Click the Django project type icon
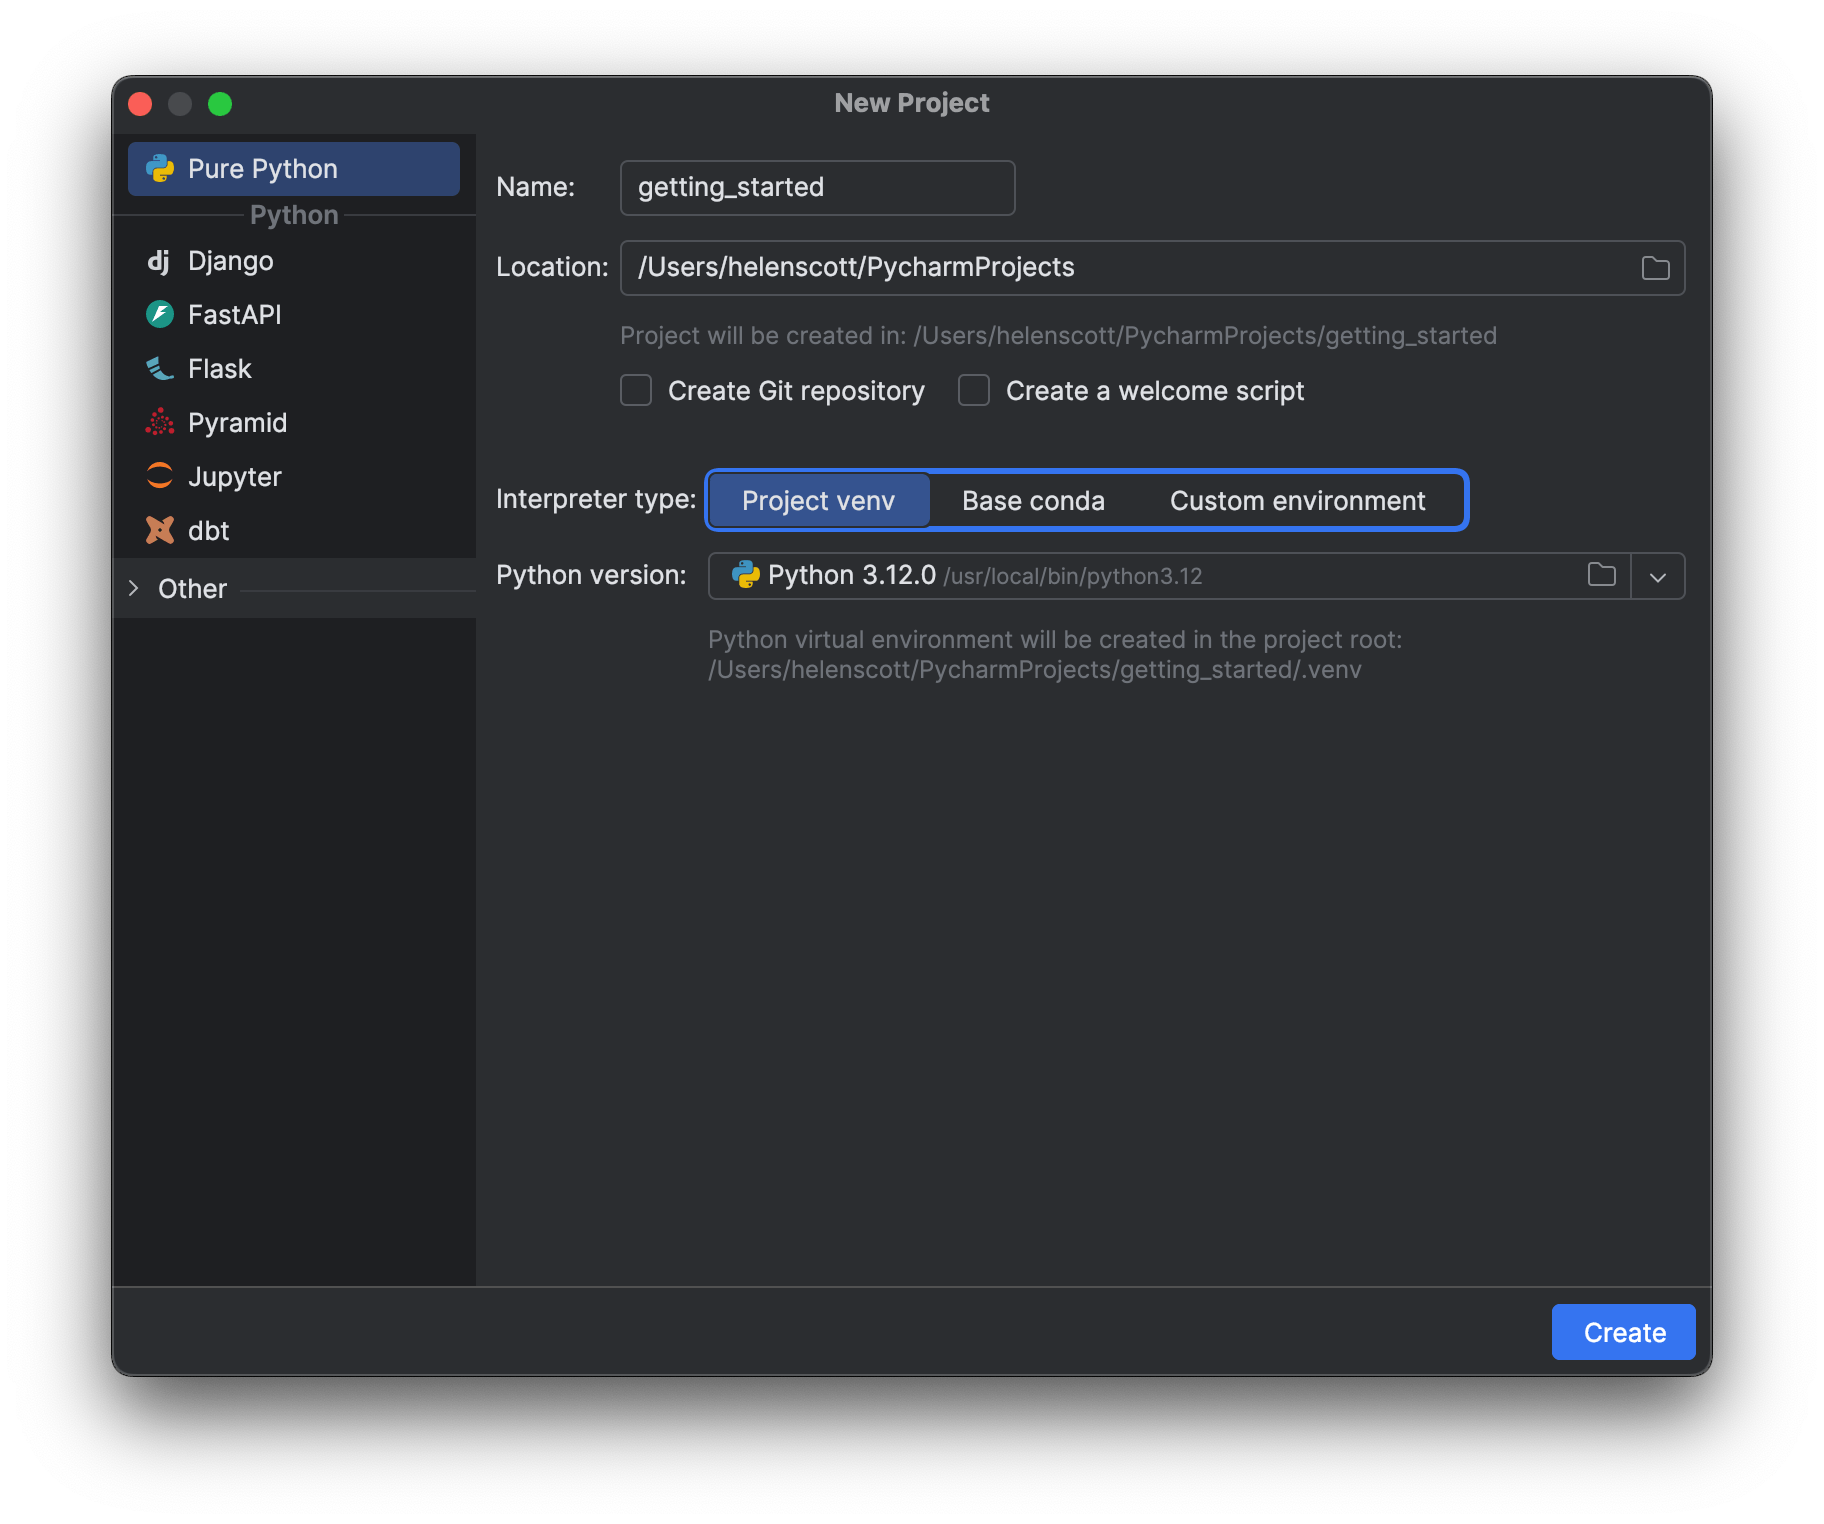 pos(159,261)
